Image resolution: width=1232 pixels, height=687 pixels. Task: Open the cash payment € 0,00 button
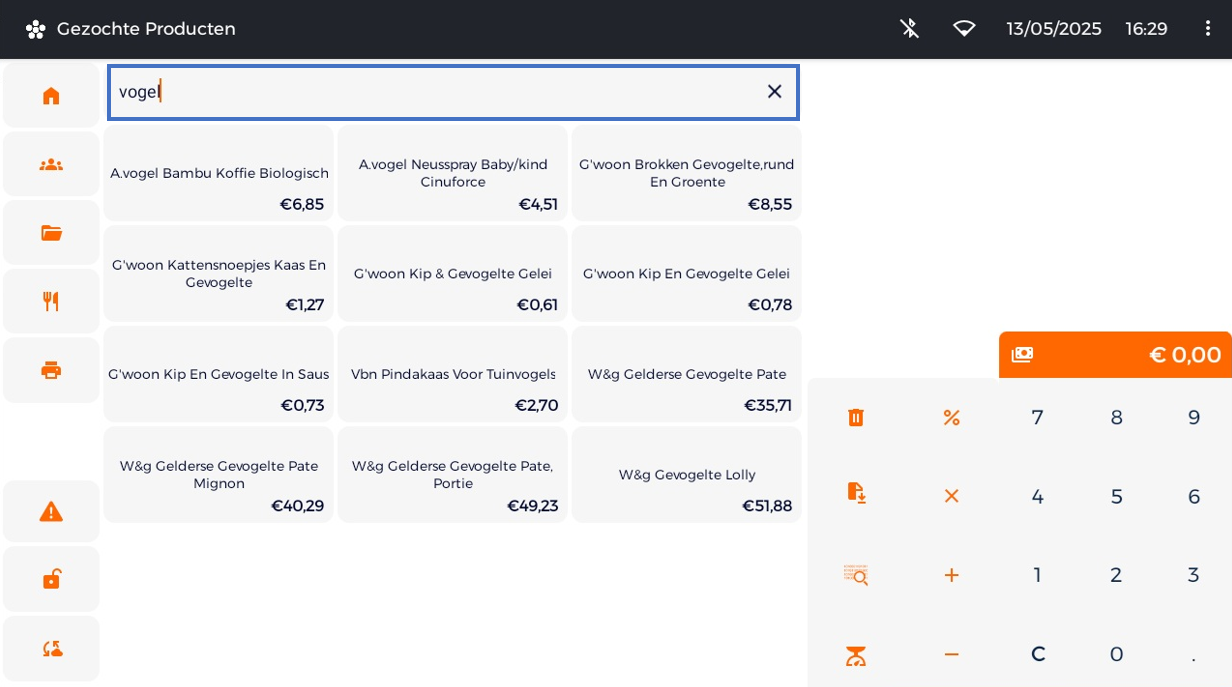coord(1115,355)
